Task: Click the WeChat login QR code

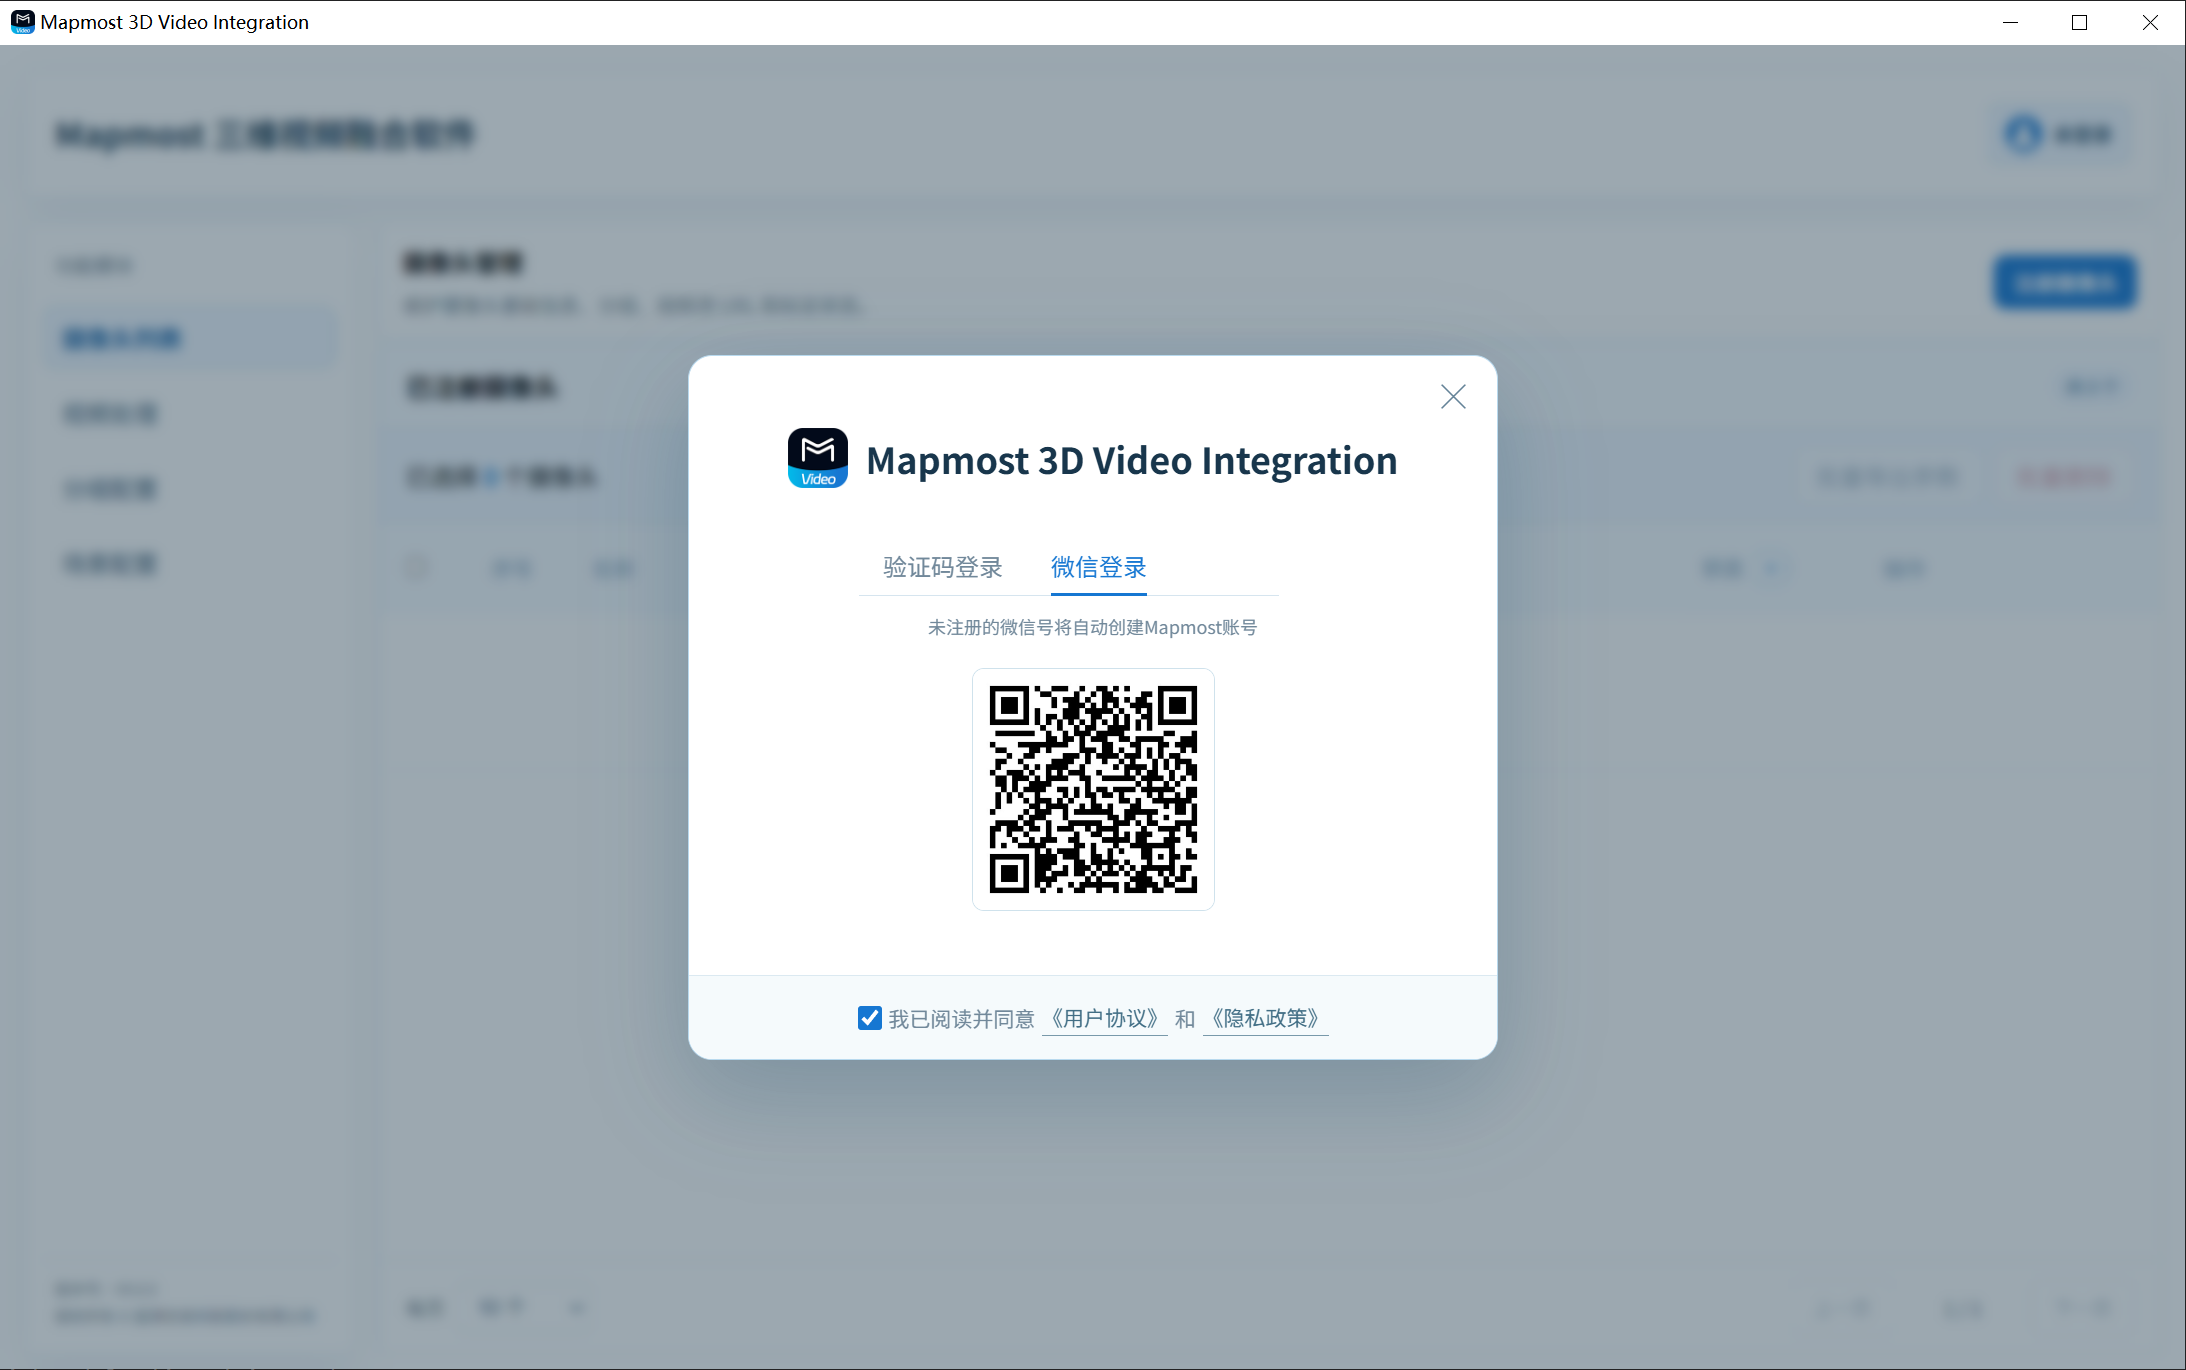Action: (x=1093, y=789)
